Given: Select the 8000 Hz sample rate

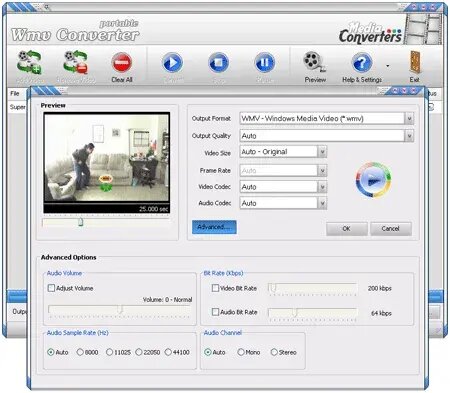Looking at the screenshot, I should (80, 352).
